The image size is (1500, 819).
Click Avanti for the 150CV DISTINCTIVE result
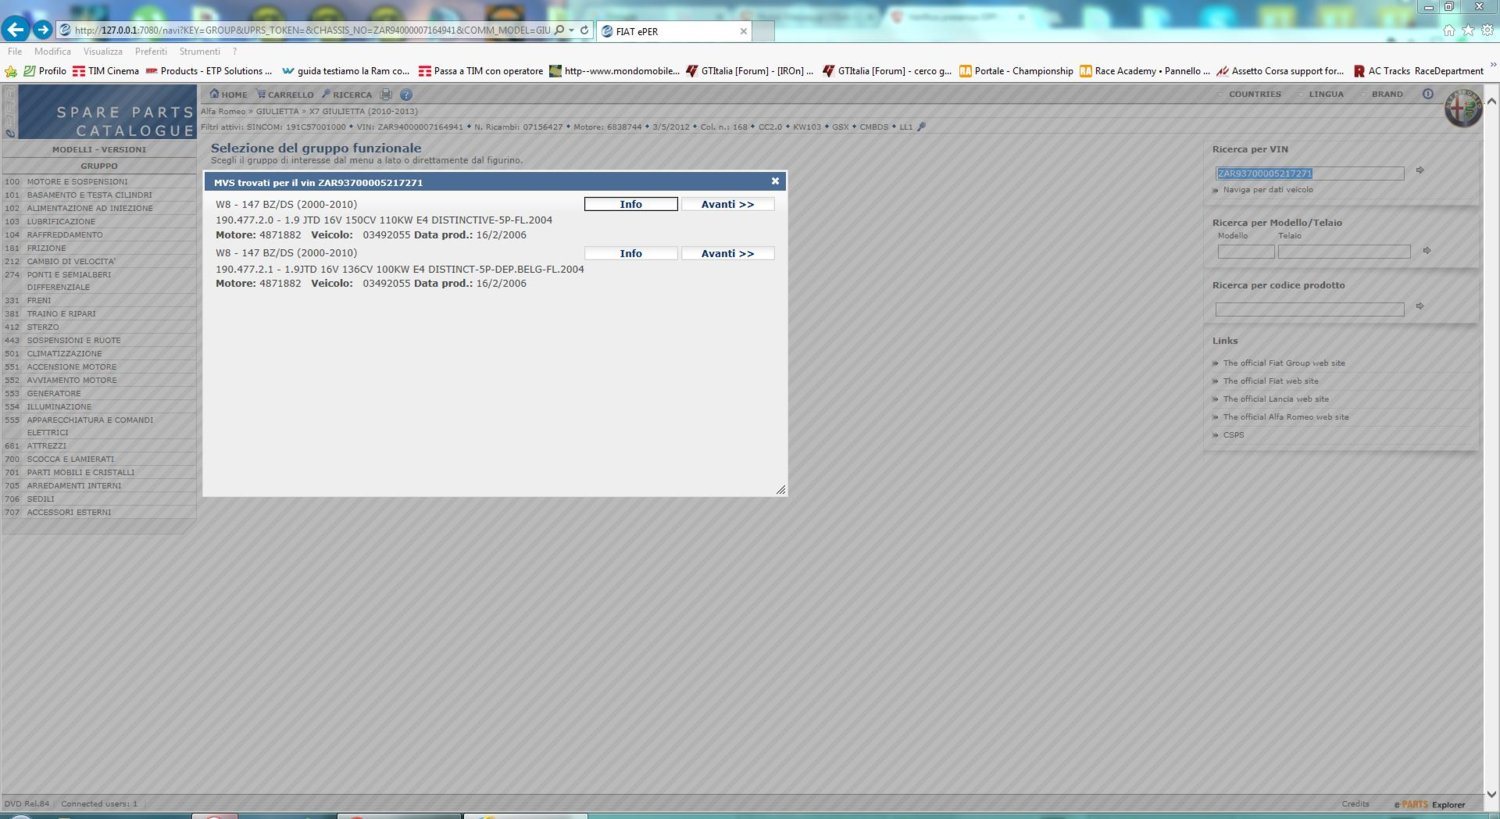(x=728, y=204)
